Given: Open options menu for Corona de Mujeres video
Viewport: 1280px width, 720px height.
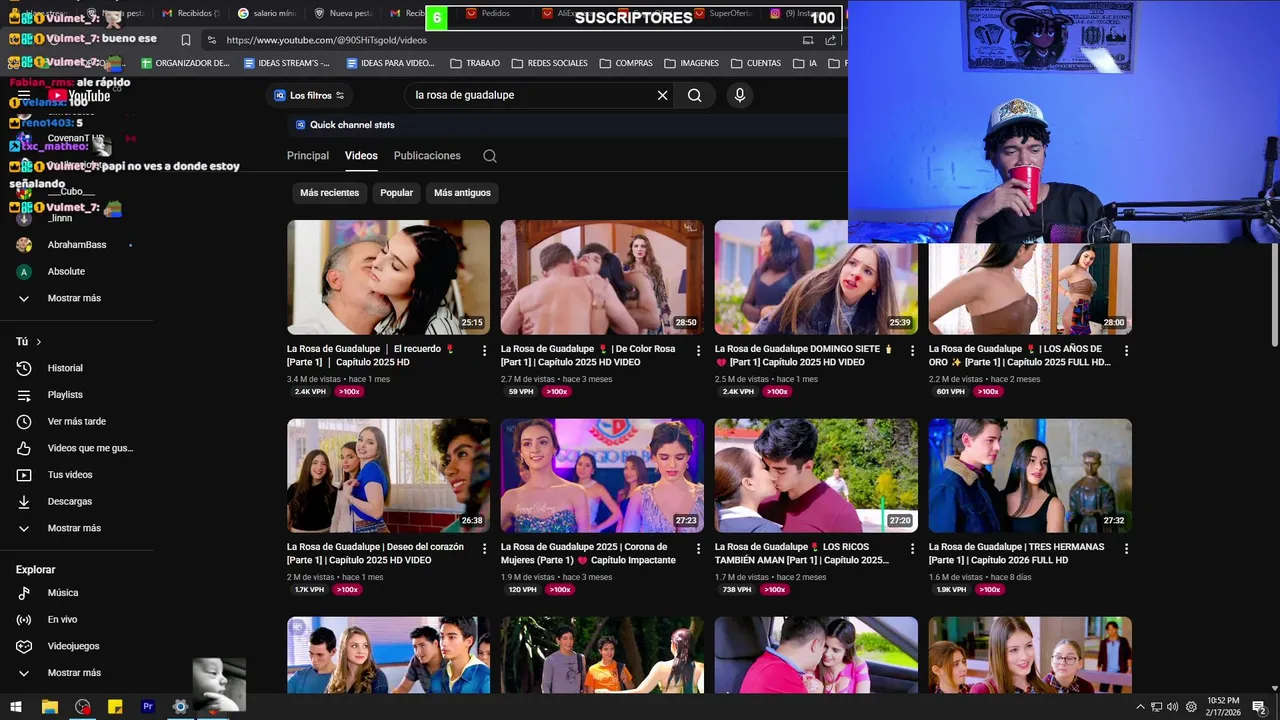Looking at the screenshot, I should (x=698, y=549).
